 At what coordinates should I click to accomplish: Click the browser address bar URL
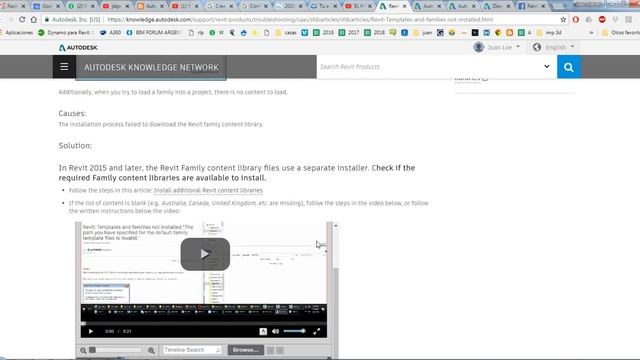[x=300, y=20]
